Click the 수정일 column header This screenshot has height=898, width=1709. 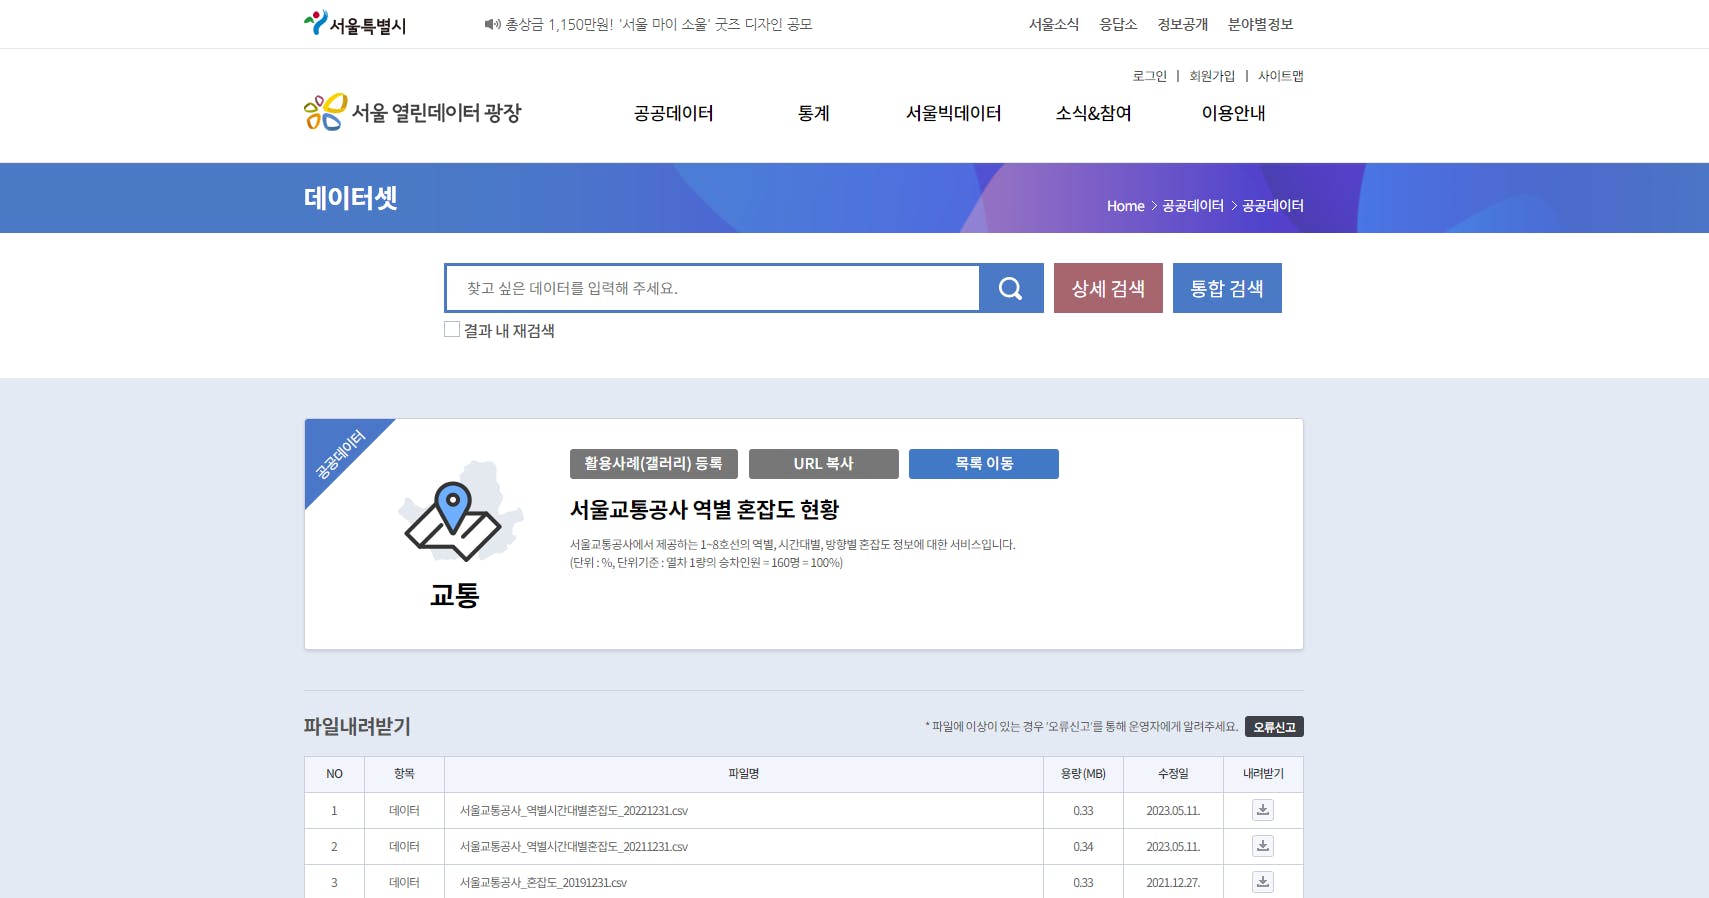coord(1173,774)
